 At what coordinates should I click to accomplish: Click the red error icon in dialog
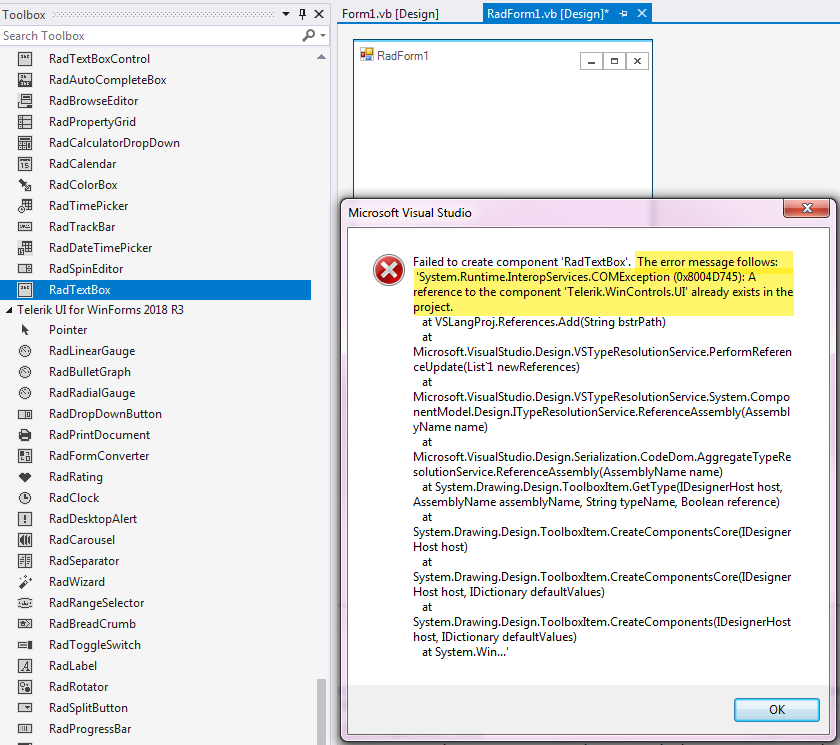point(389,270)
